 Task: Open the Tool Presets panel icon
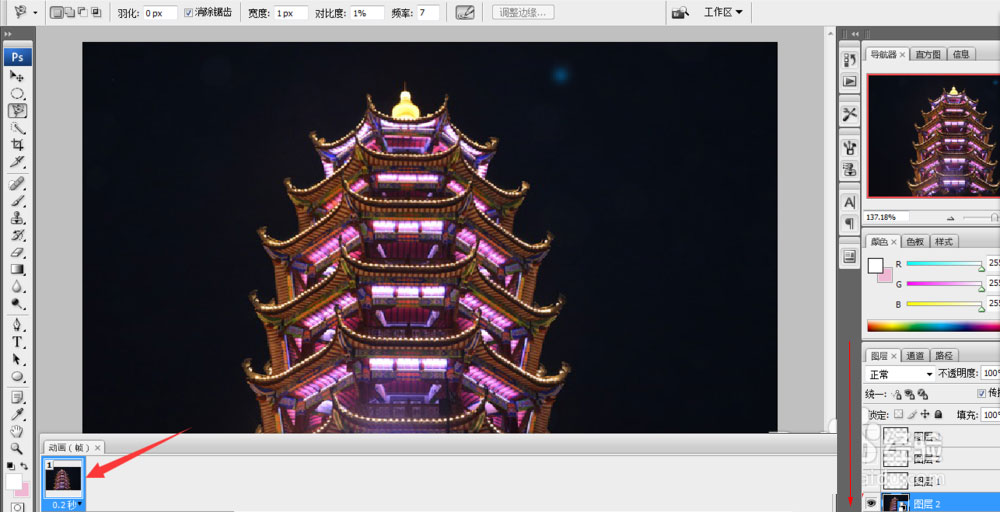(x=849, y=114)
